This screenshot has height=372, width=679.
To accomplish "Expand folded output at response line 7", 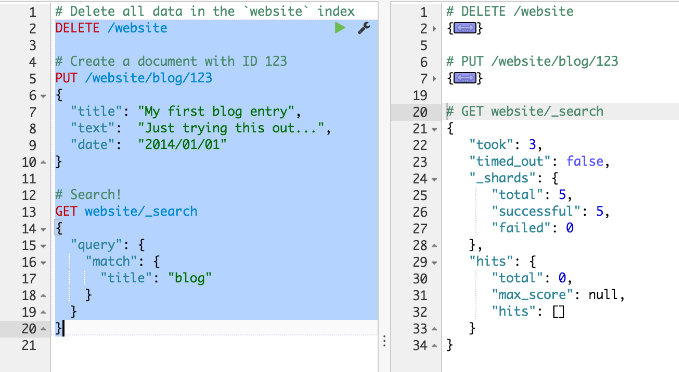I will (x=434, y=79).
